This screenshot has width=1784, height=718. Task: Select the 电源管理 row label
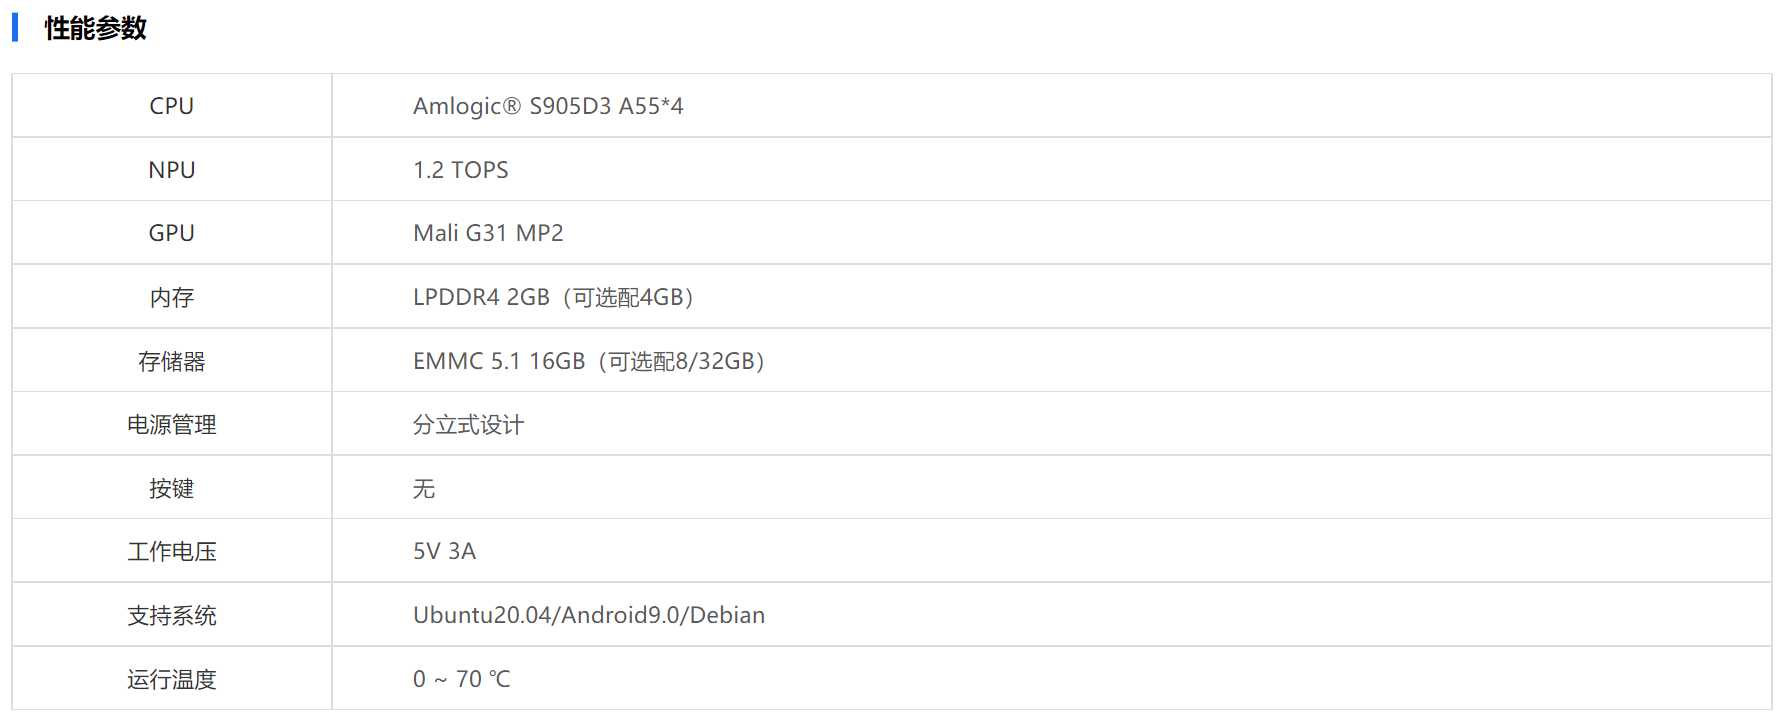tap(171, 424)
